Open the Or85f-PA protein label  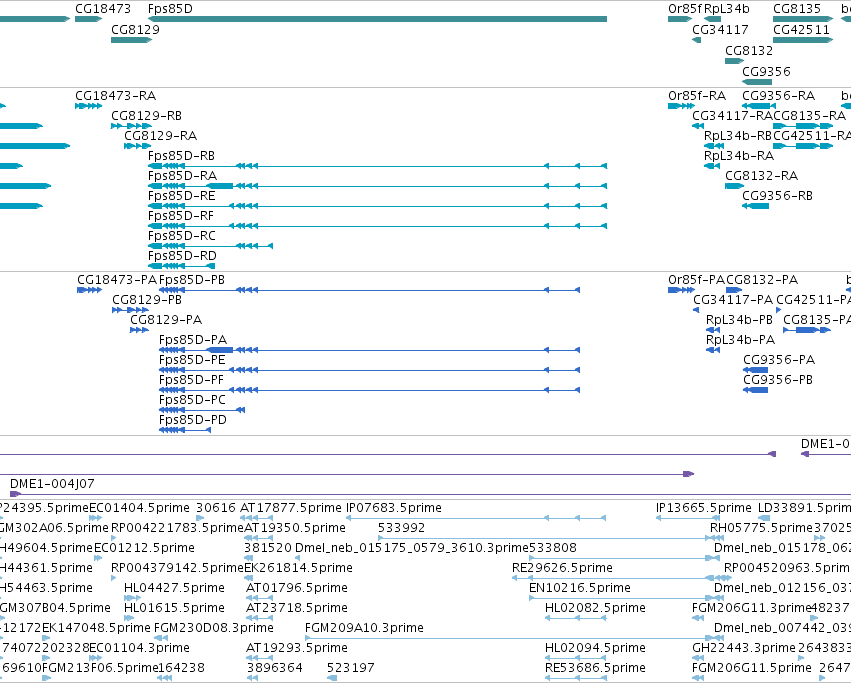[x=696, y=280]
